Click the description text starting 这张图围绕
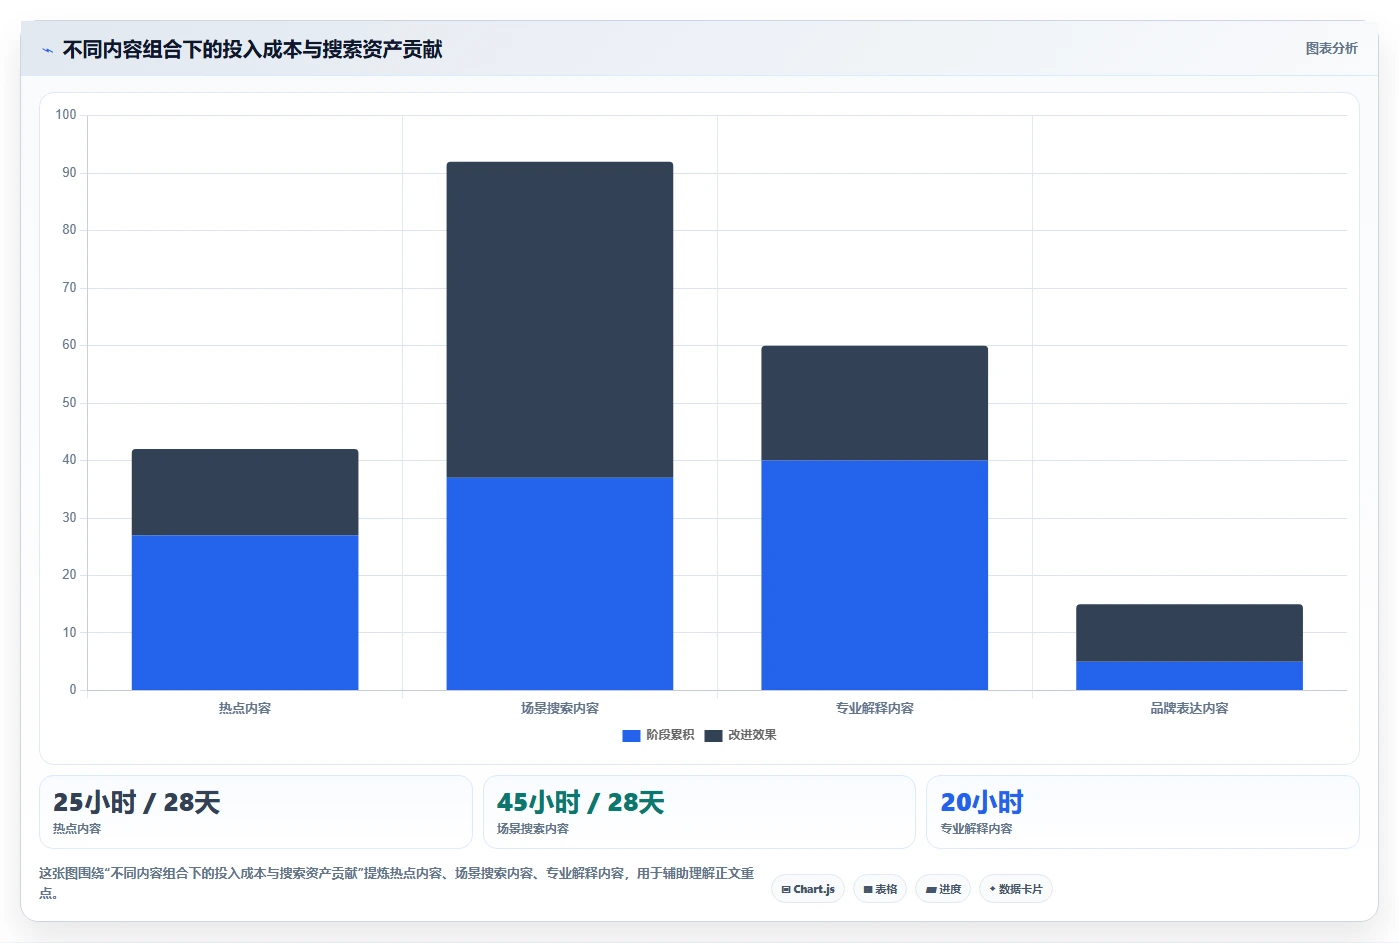1399x943 pixels. tap(397, 882)
